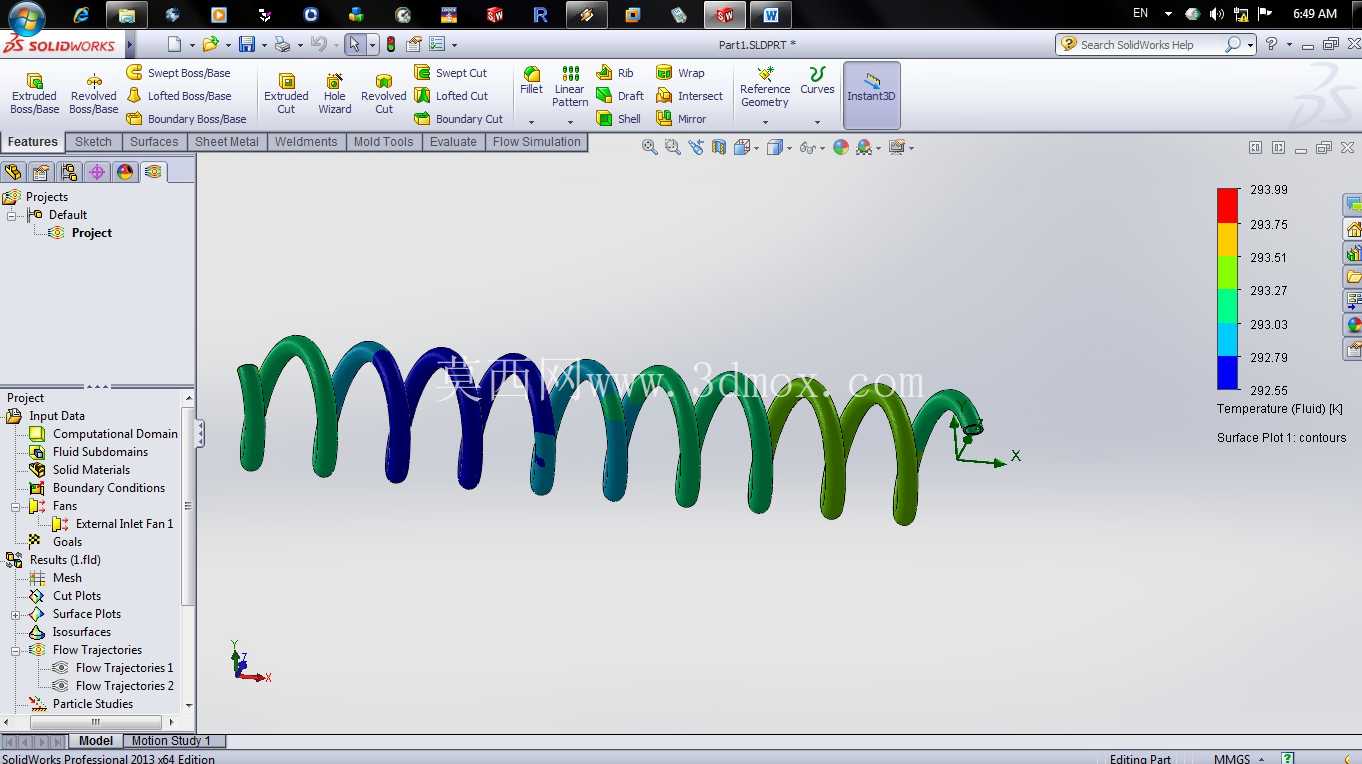The image size is (1362, 764).
Task: Click the Rebuild traffic light icon
Action: (x=390, y=44)
